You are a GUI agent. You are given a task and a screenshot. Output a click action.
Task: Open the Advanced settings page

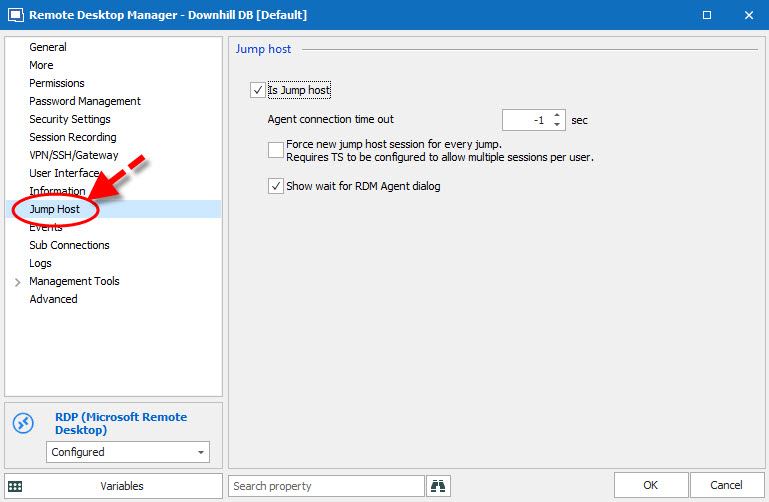(x=53, y=299)
